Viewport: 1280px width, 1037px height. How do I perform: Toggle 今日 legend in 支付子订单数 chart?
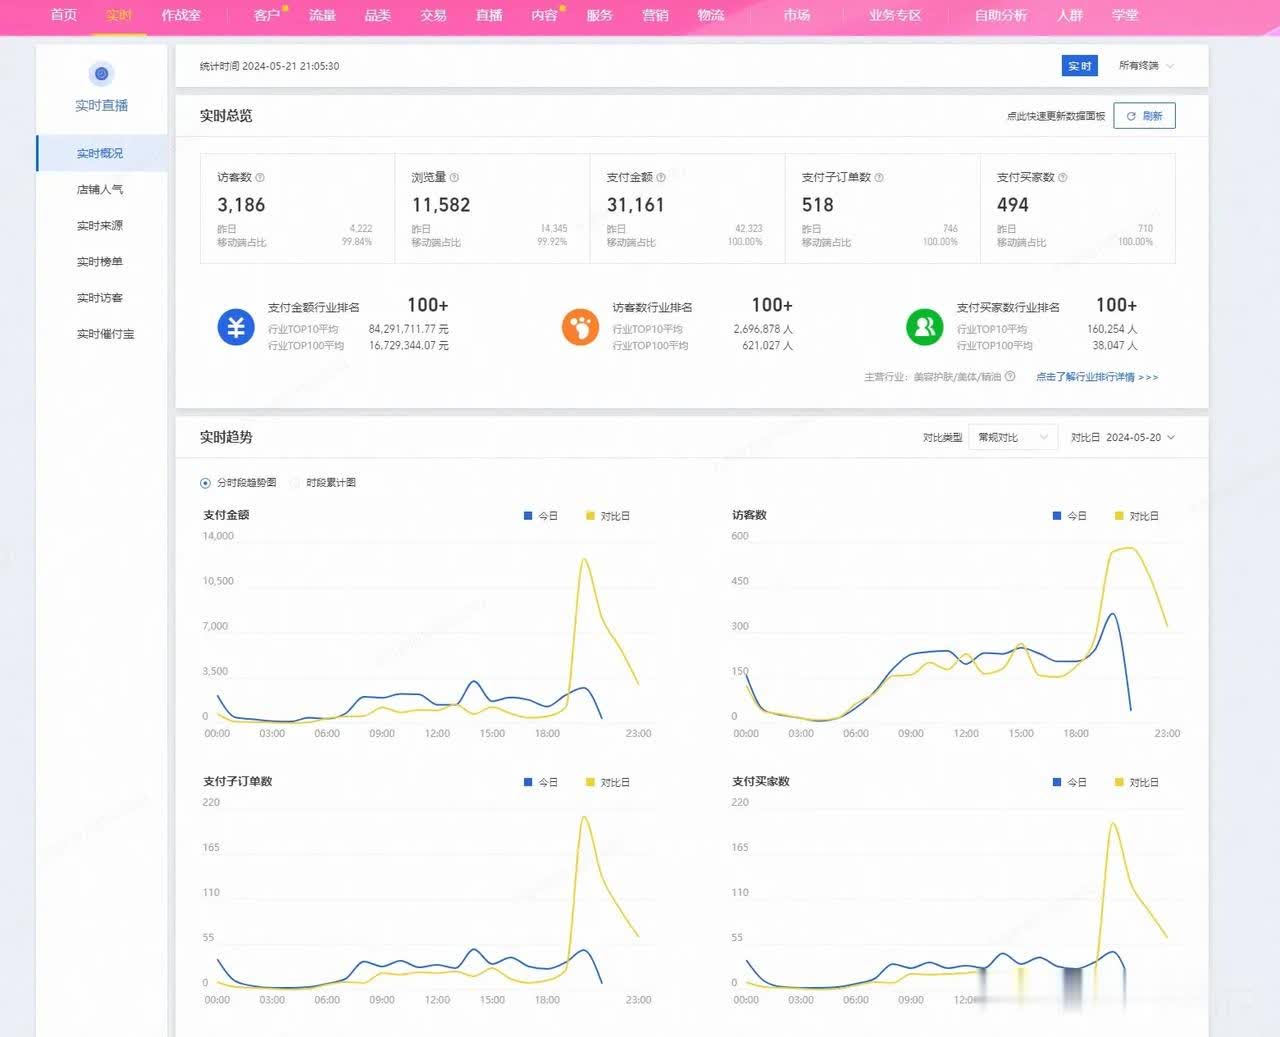[x=541, y=782]
